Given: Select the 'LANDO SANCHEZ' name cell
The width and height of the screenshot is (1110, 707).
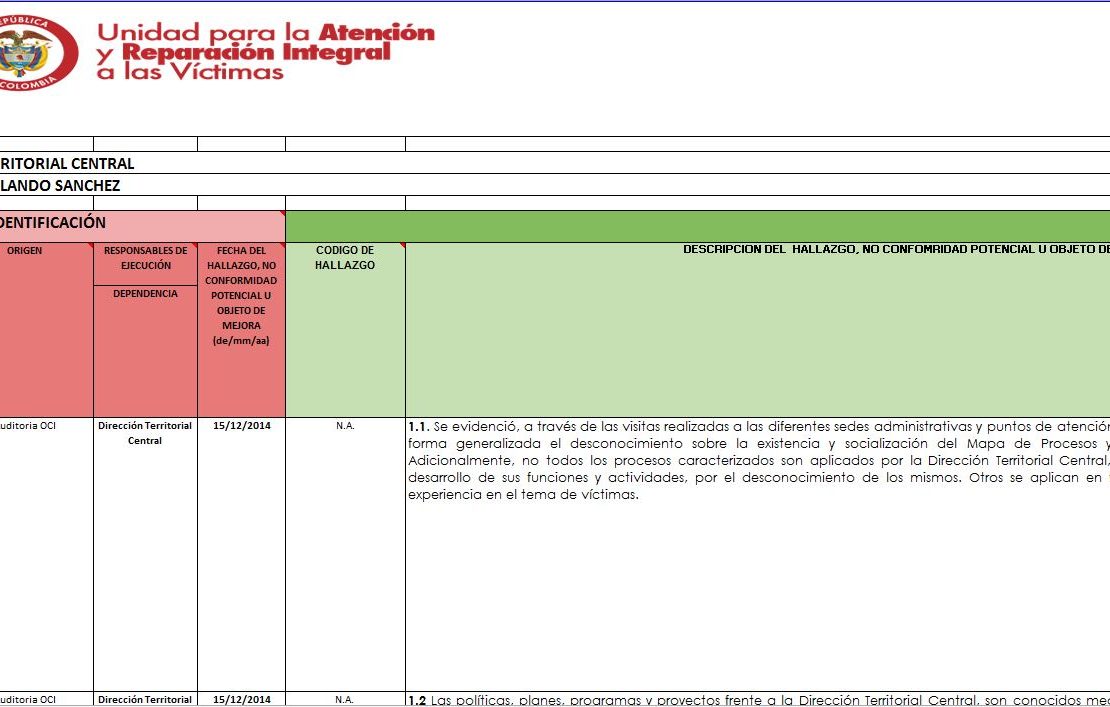Looking at the screenshot, I should pos(555,185).
